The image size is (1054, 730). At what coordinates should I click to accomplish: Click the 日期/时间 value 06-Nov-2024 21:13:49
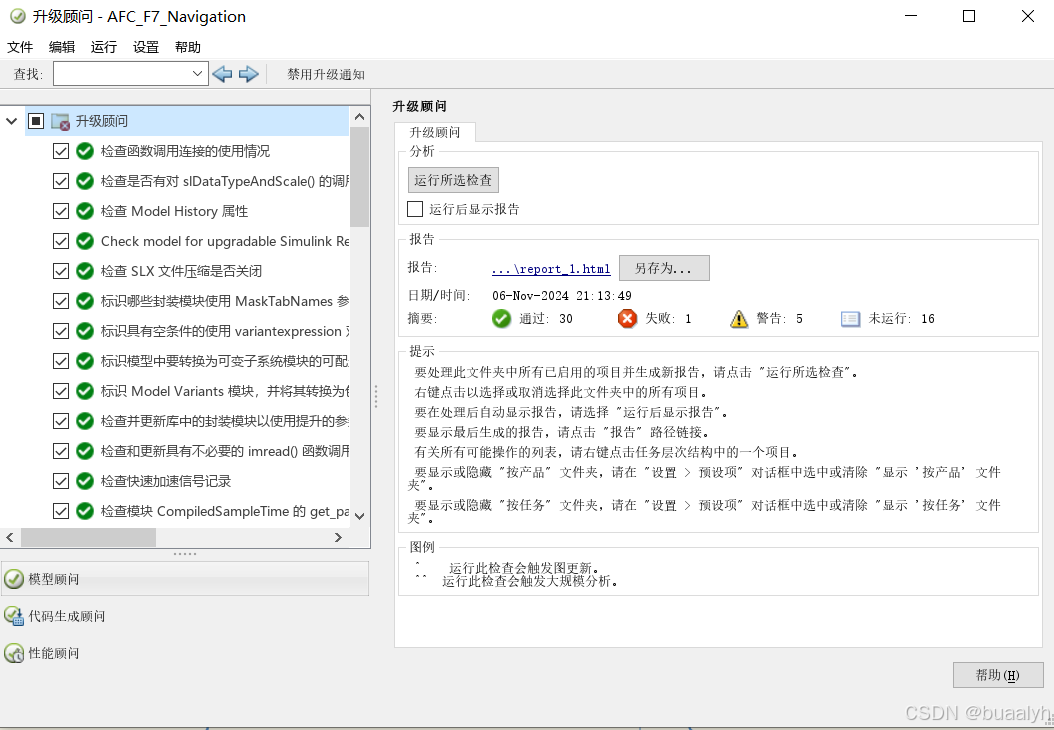562,296
